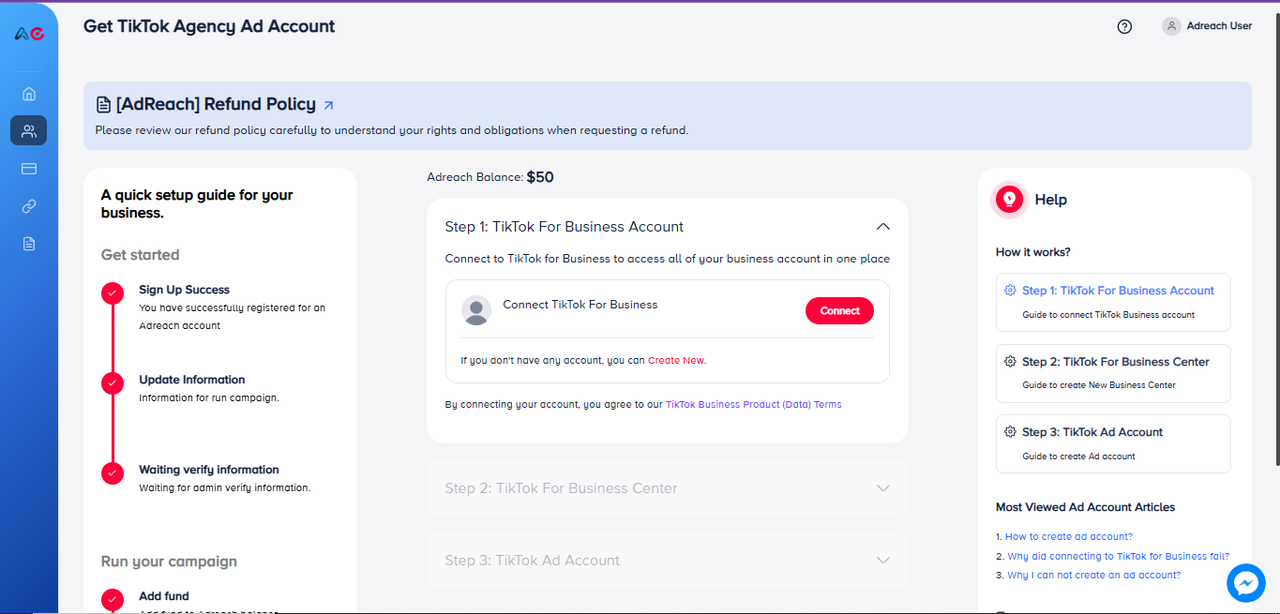This screenshot has height=614, width=1280.
Task: Open the Home sidebar icon
Action: (x=29, y=94)
